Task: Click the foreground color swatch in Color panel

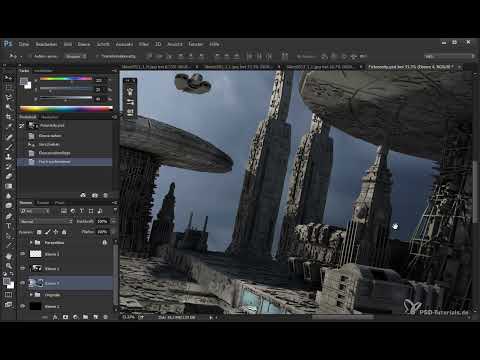Action: tap(23, 81)
